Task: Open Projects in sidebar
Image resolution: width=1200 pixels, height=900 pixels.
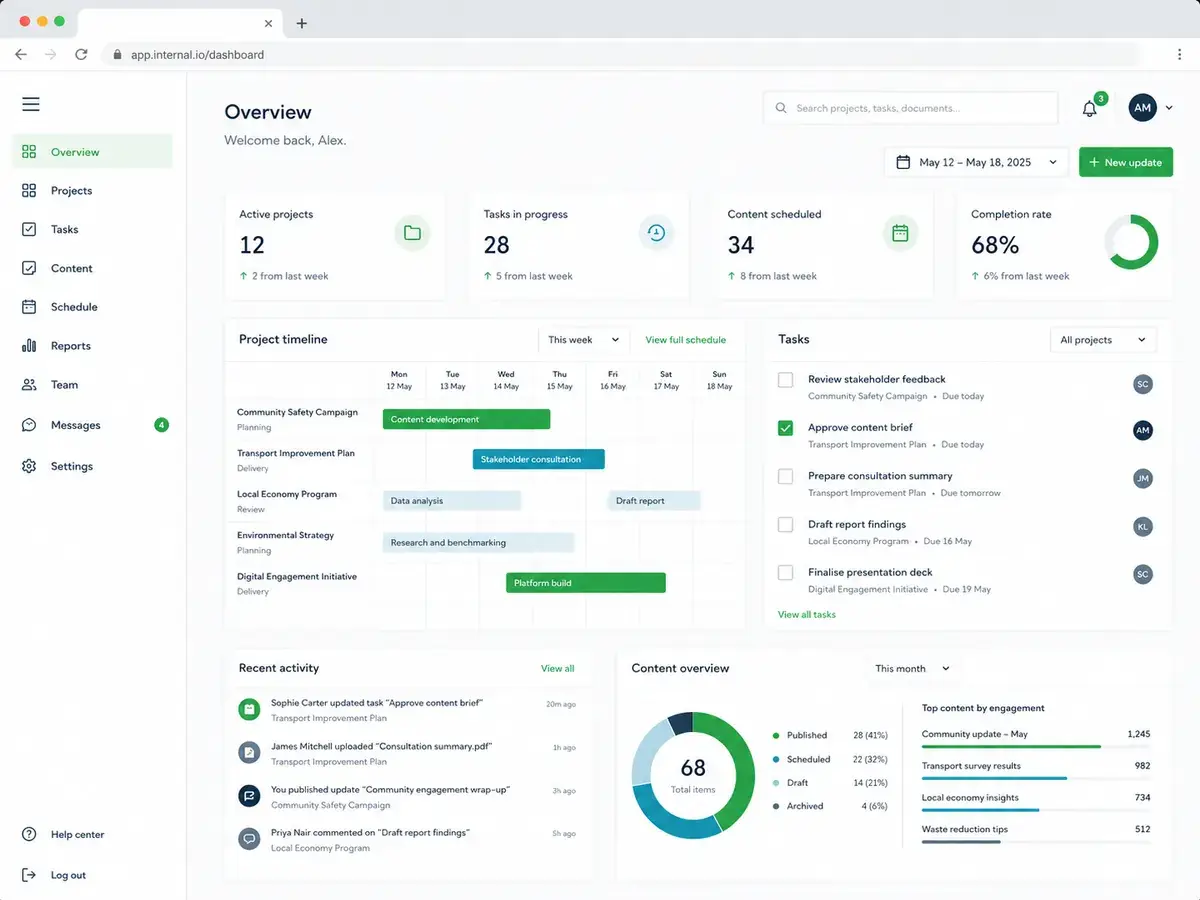Action: point(92,190)
